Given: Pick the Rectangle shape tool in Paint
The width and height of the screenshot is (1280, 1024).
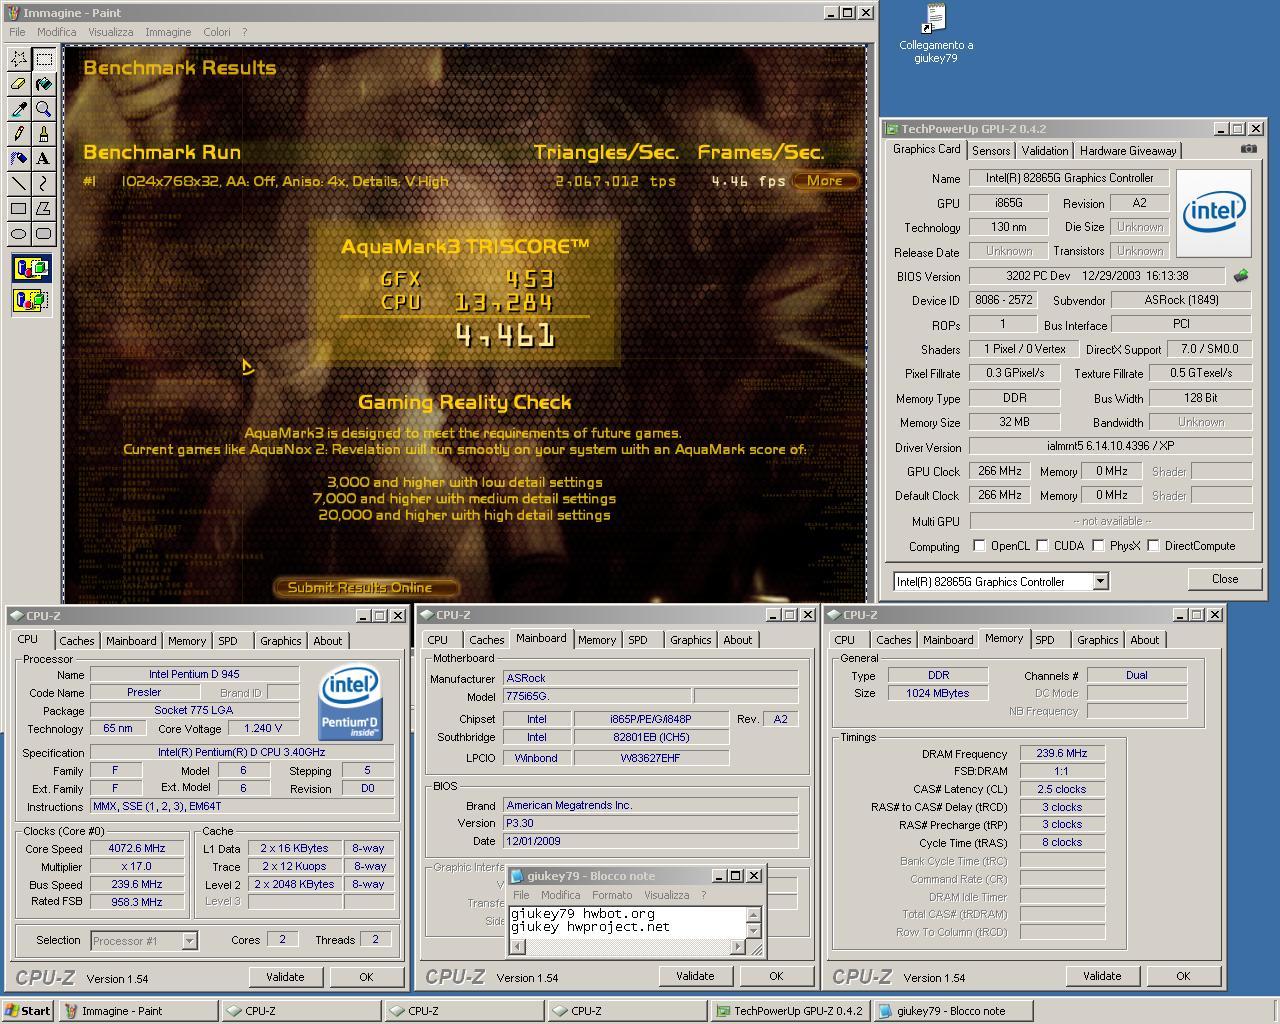Looking at the screenshot, I should tap(19, 209).
